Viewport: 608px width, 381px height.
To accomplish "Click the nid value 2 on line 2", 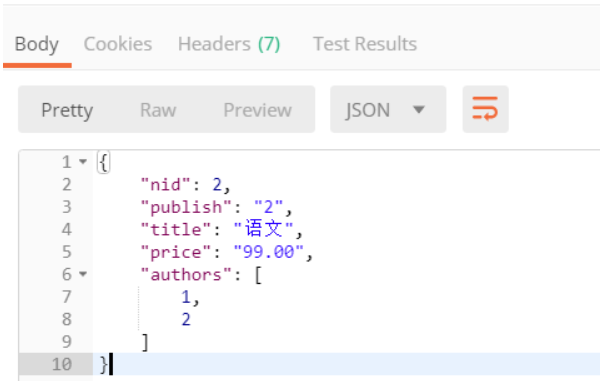I will point(217,184).
